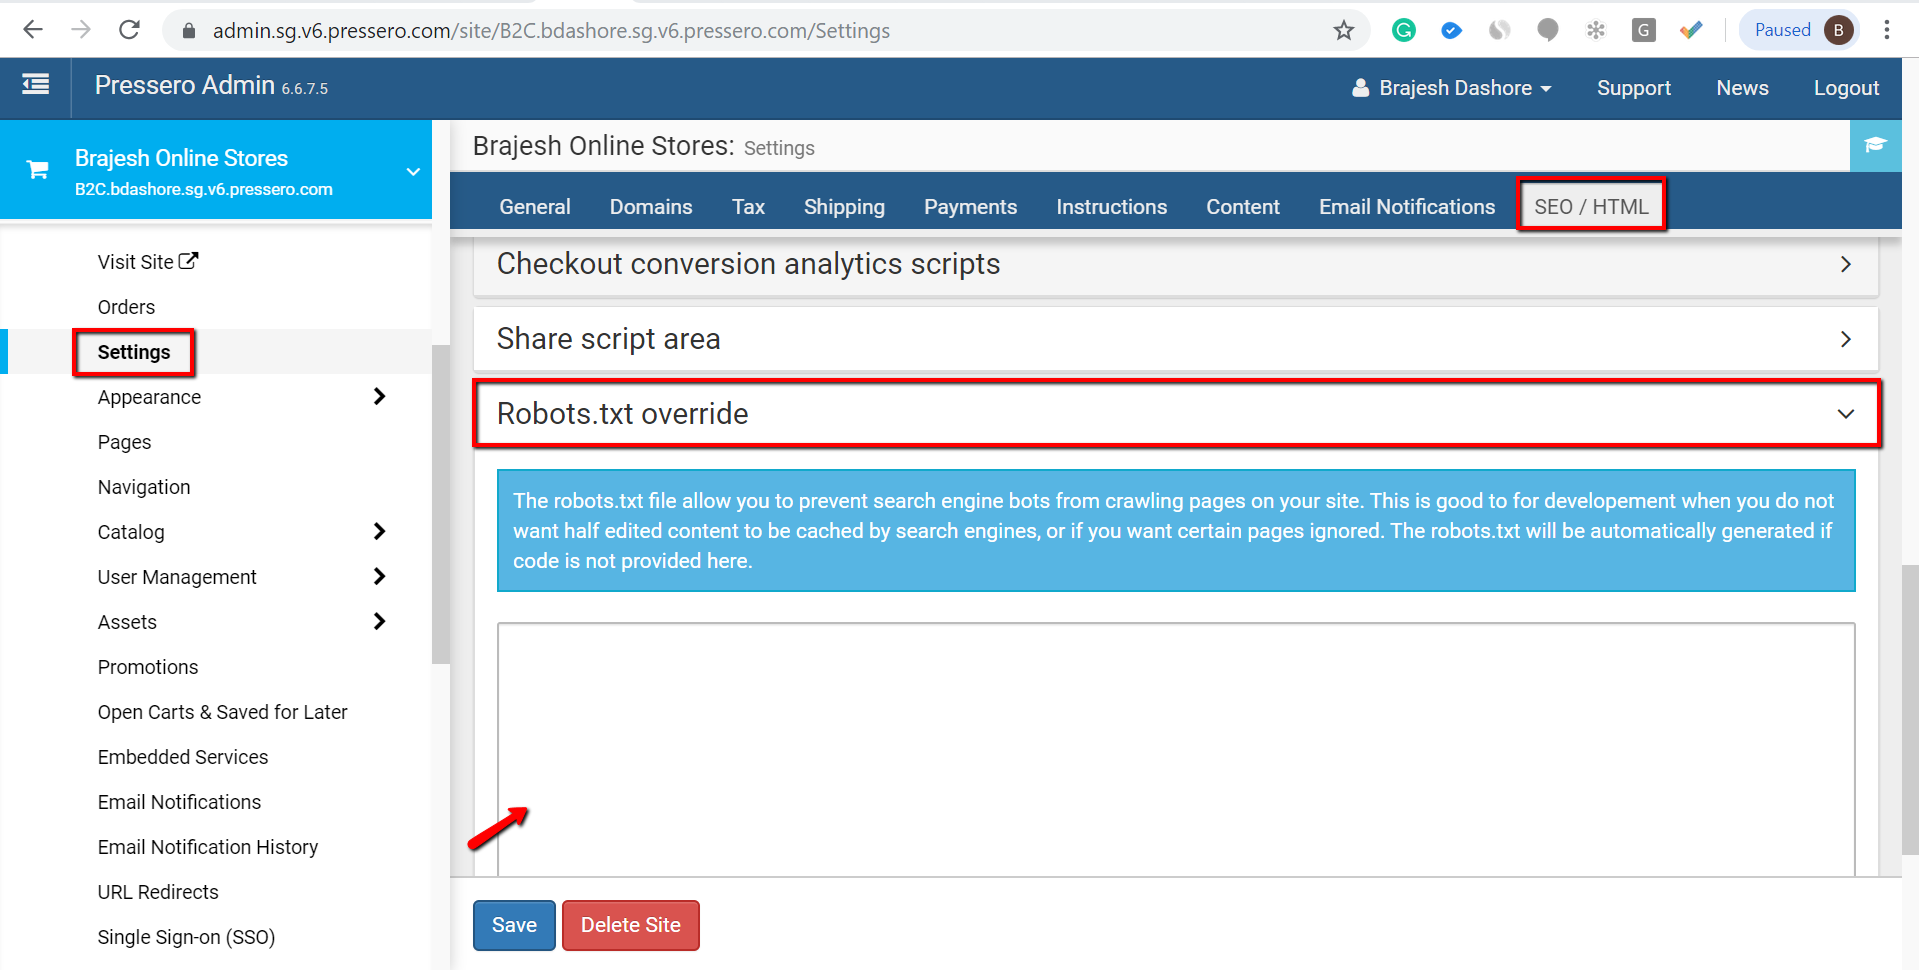Open Promotions in the sidebar
Screen dimensions: 1919x970
coord(148,667)
